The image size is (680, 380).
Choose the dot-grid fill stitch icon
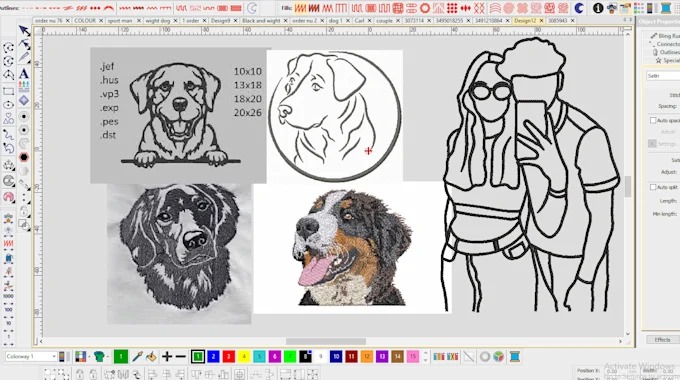click(452, 8)
